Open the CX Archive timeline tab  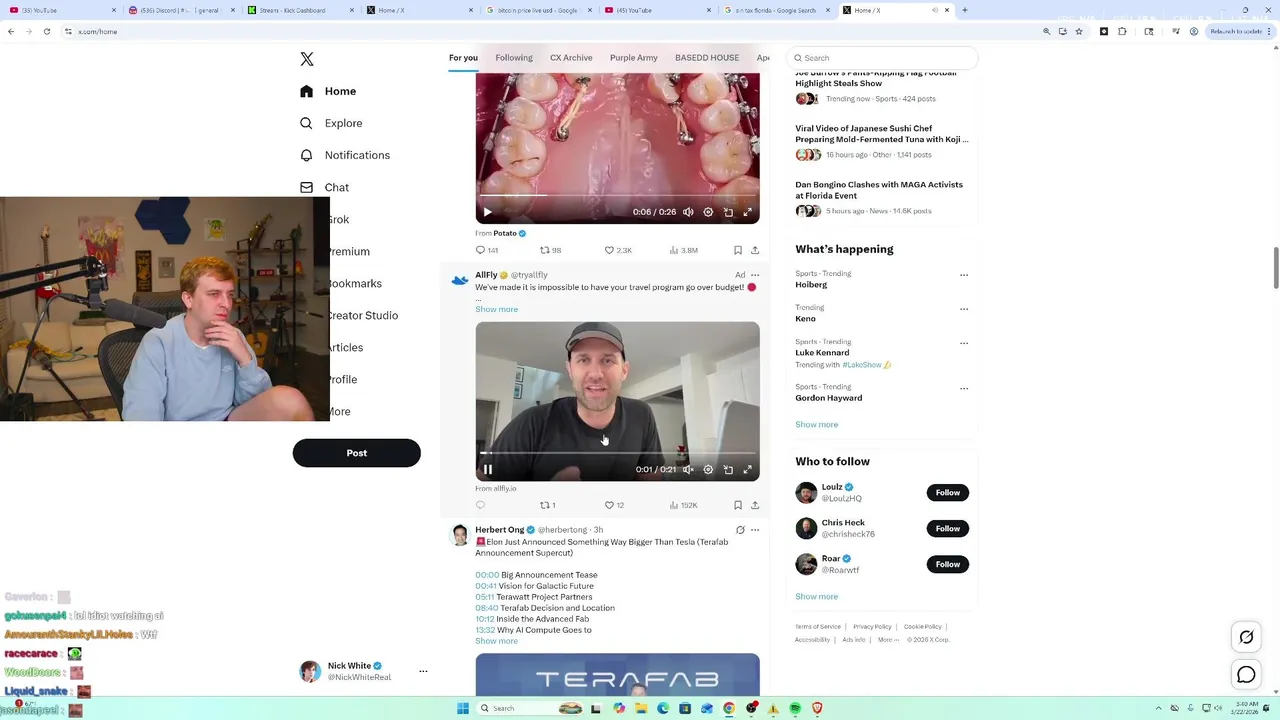point(571,58)
